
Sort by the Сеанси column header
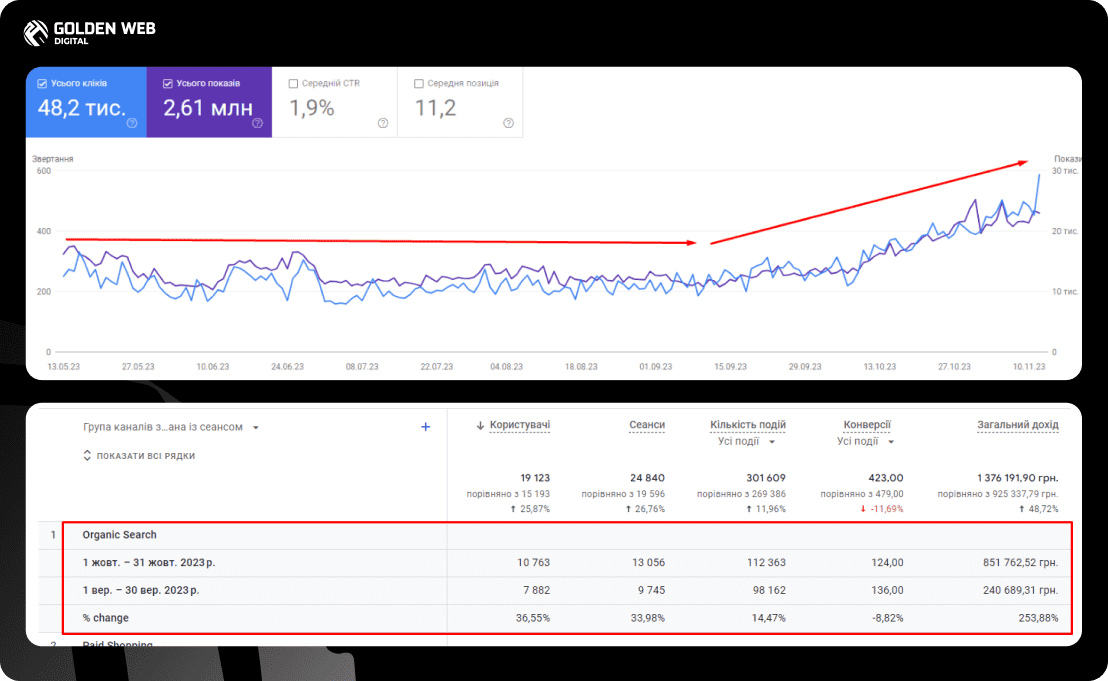click(647, 425)
